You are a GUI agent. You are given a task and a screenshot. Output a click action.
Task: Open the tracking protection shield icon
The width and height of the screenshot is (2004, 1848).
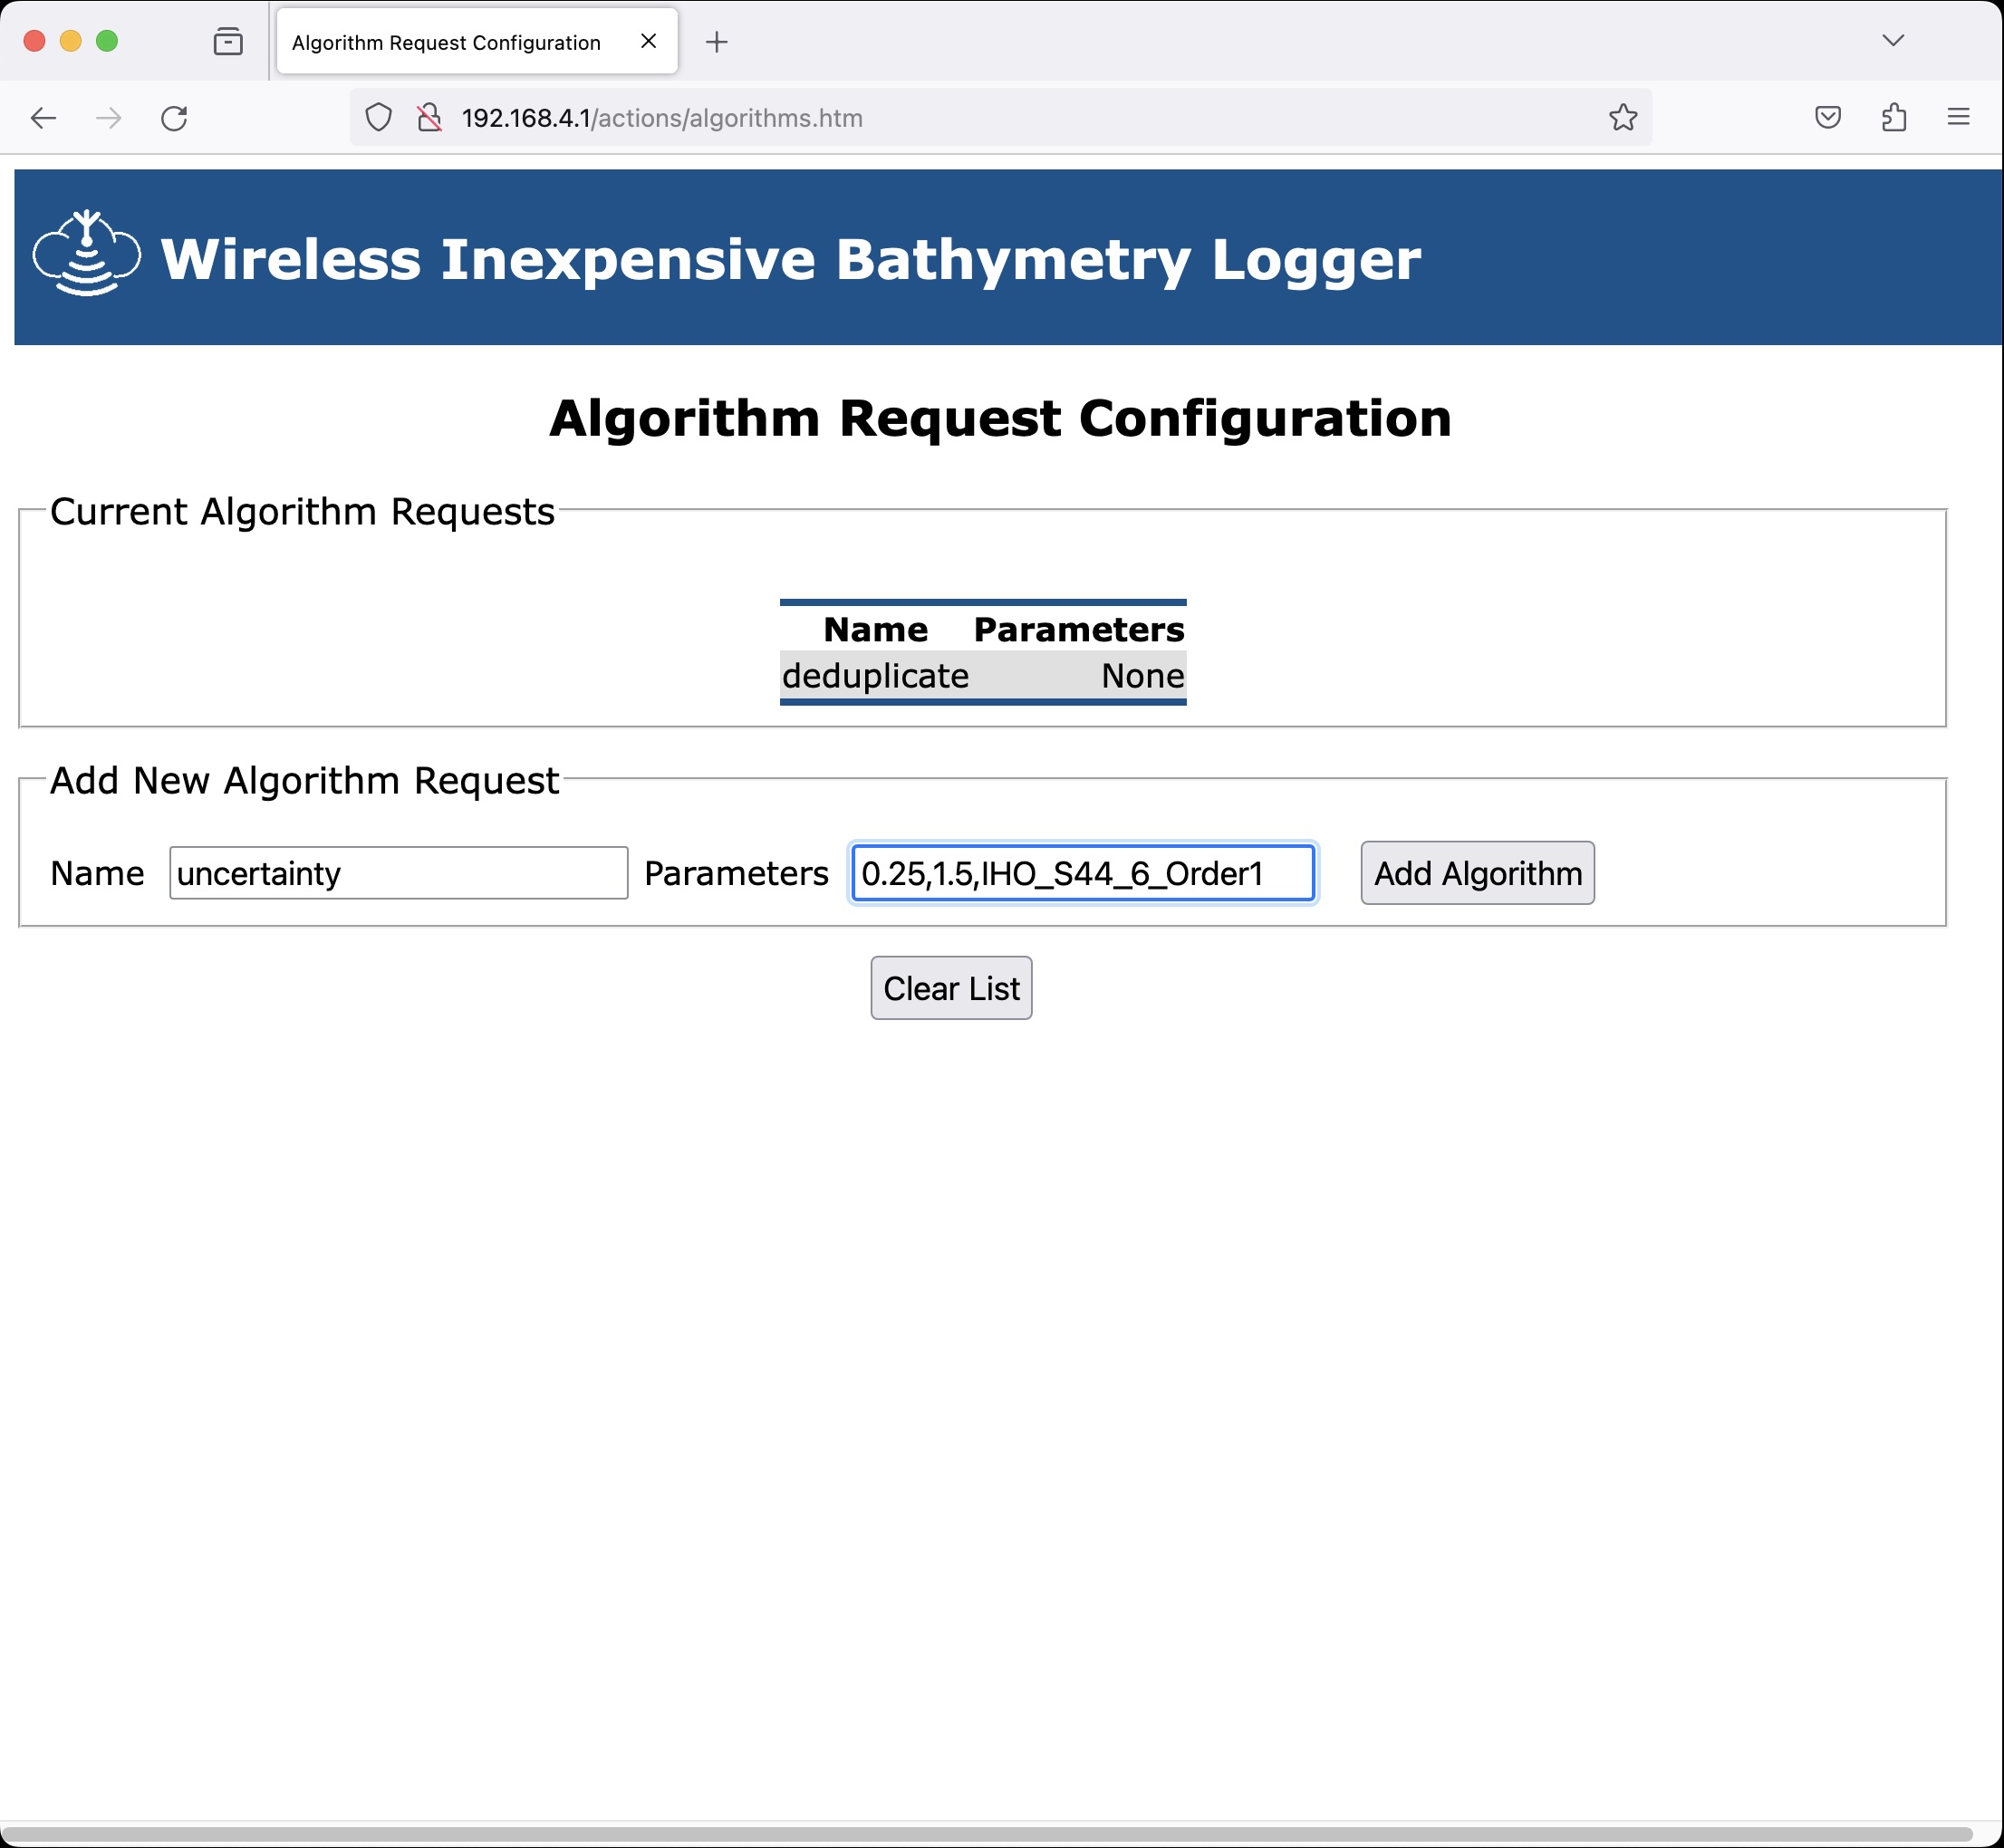[378, 118]
